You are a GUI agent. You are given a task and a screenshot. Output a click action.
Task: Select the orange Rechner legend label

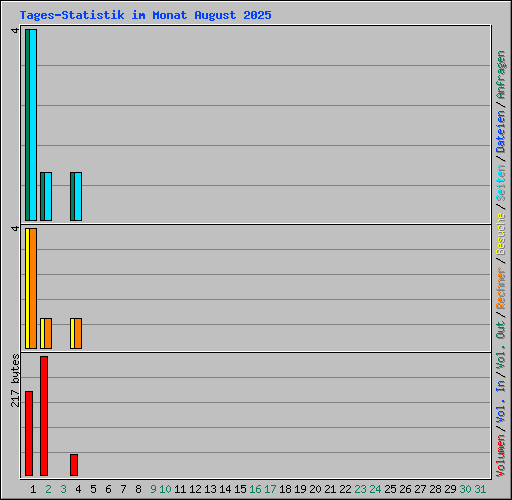[501, 288]
